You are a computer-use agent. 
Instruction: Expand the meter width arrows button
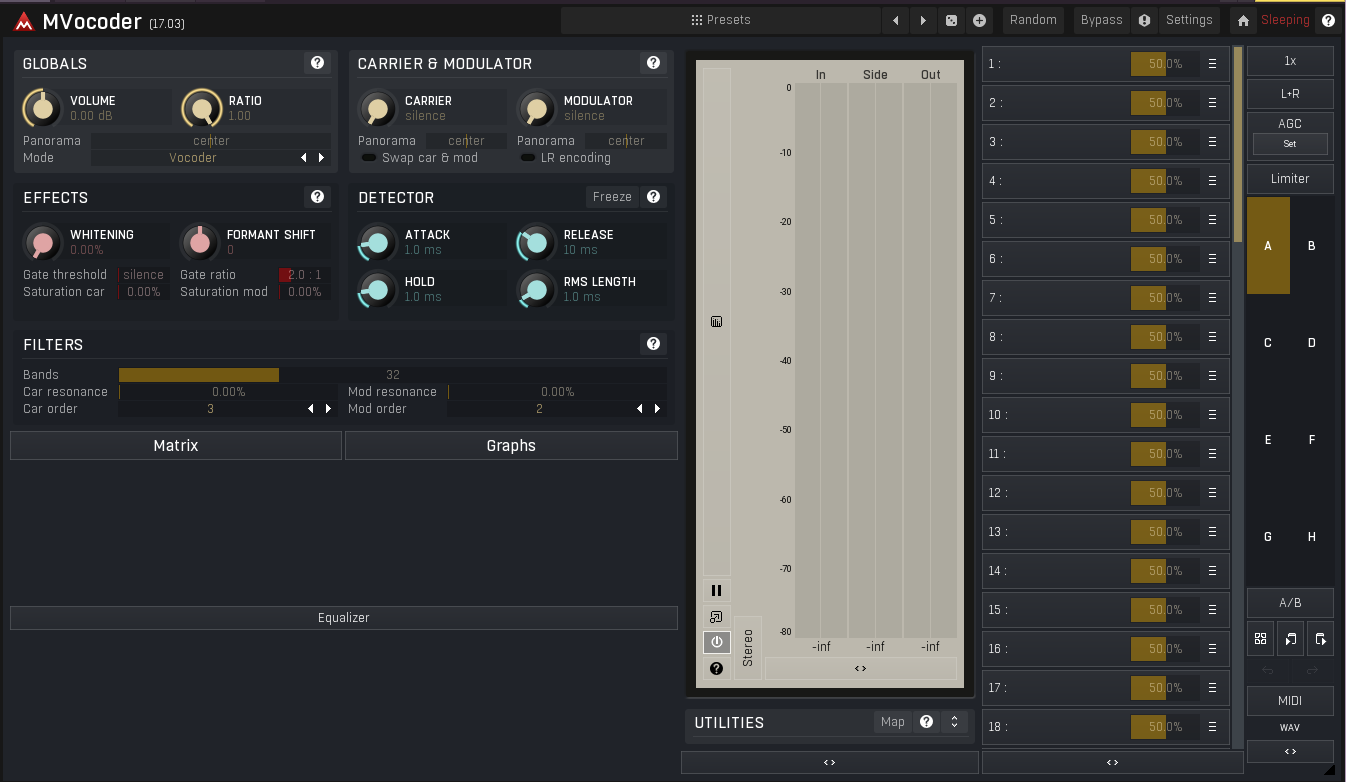[x=860, y=668]
